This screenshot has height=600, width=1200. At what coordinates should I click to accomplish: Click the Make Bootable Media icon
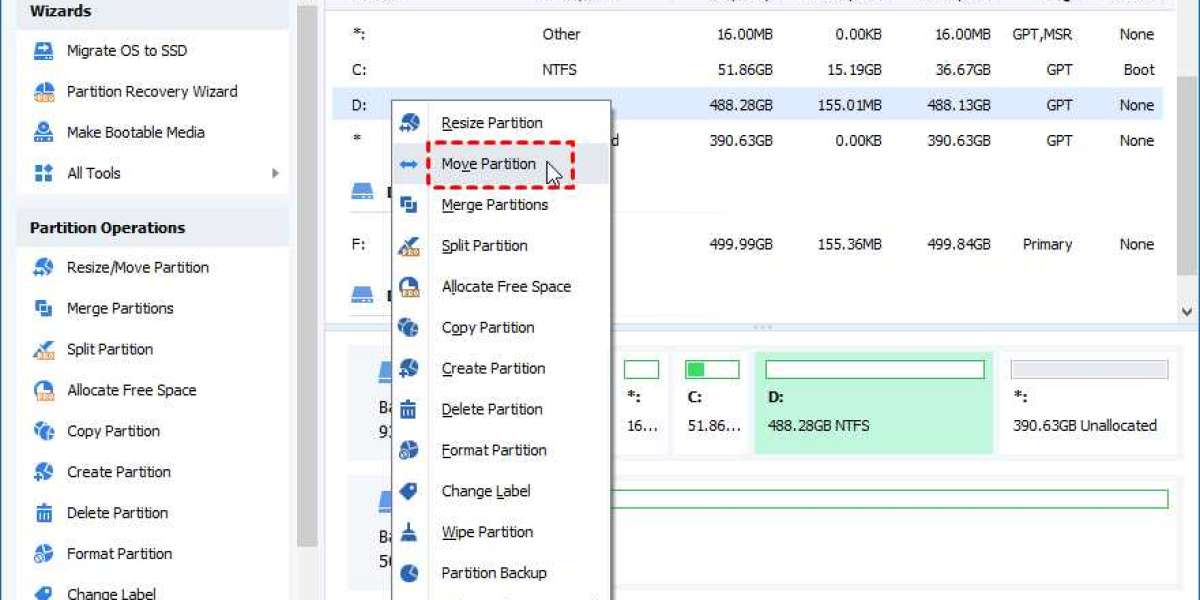pos(43,133)
